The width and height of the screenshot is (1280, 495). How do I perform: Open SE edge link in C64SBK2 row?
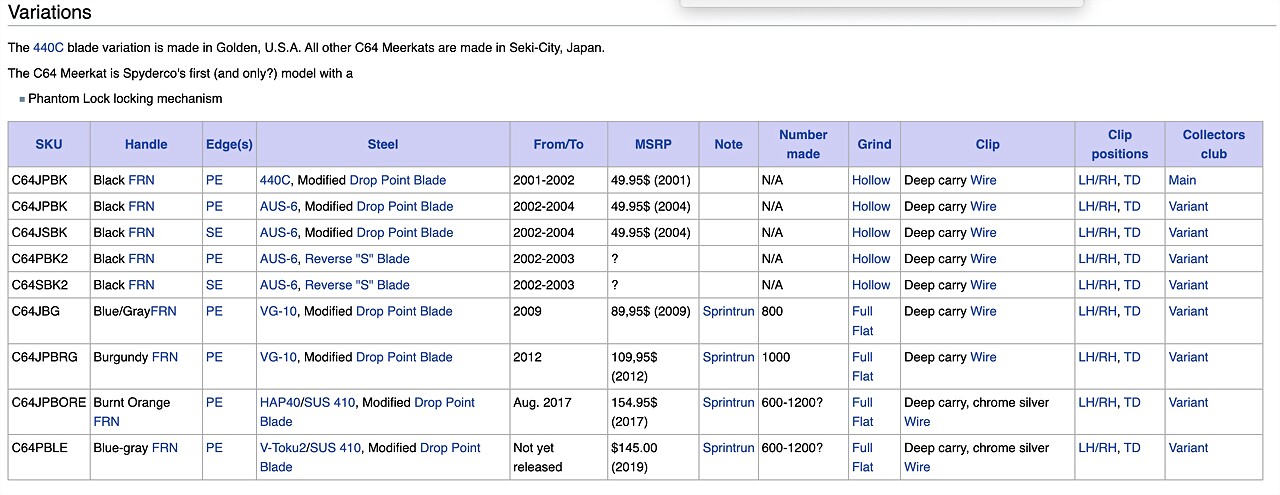pos(214,285)
